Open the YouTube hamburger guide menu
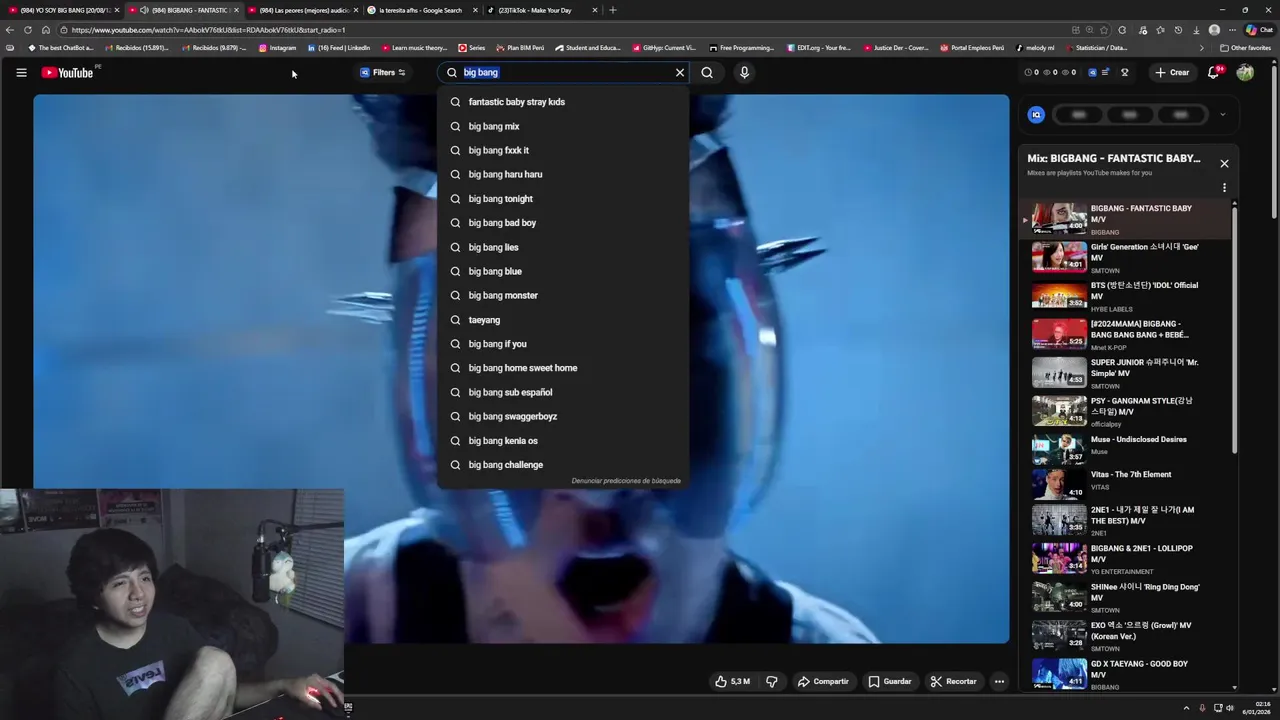Image resolution: width=1280 pixels, height=720 pixels. click(x=21, y=72)
